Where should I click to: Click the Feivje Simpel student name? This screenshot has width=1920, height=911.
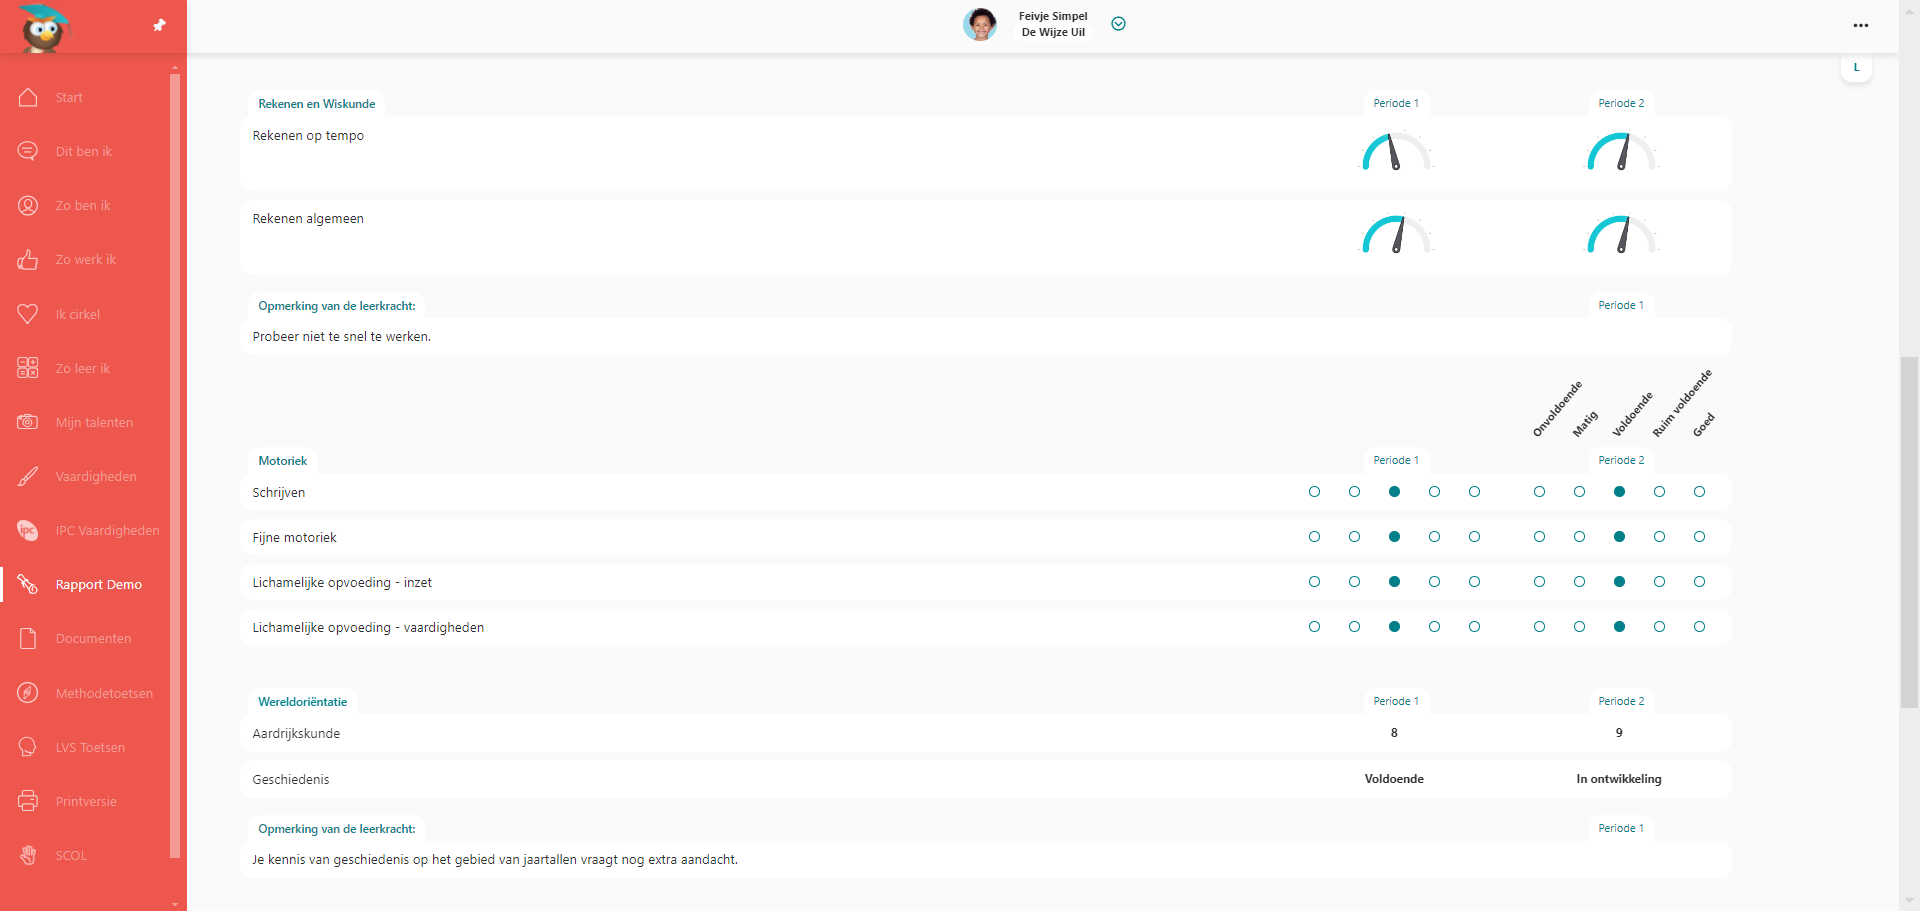(x=1053, y=16)
